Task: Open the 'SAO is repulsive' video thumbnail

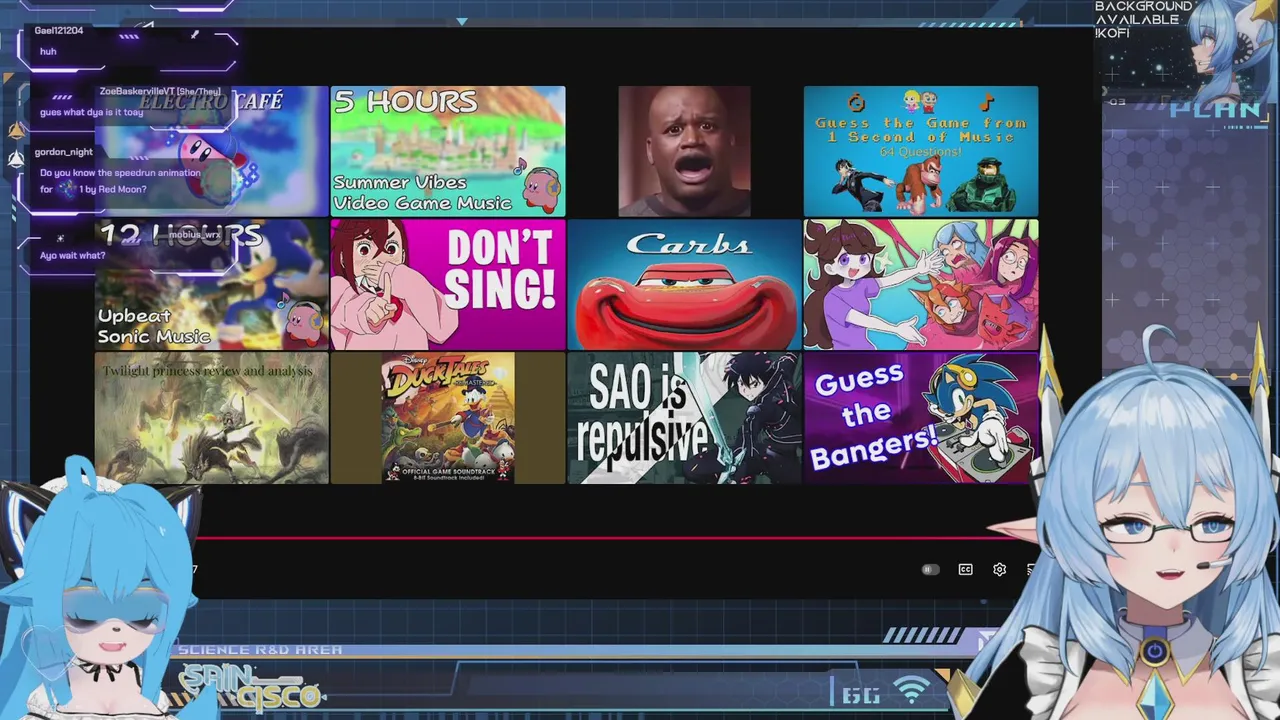Action: click(684, 418)
